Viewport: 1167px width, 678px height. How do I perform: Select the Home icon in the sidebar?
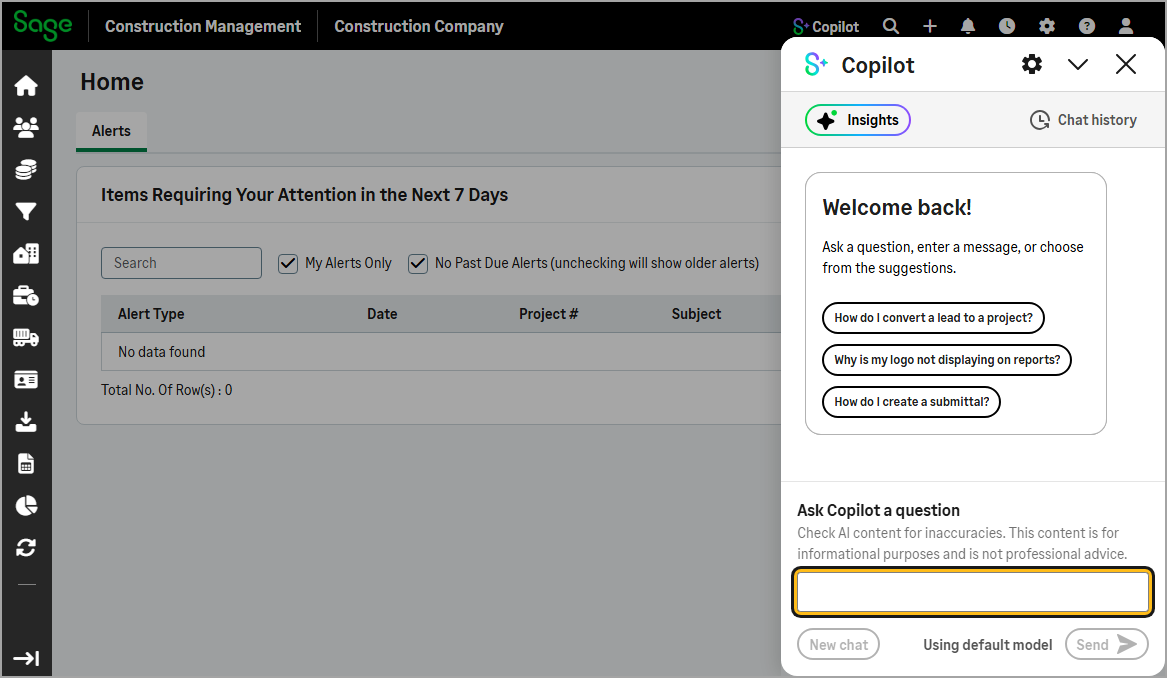point(27,84)
